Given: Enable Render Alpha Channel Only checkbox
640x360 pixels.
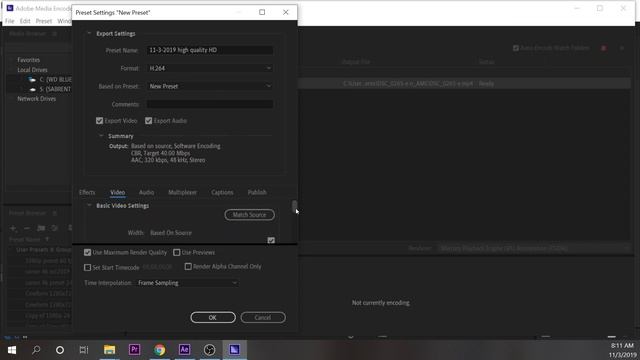Looking at the screenshot, I should coord(188,267).
